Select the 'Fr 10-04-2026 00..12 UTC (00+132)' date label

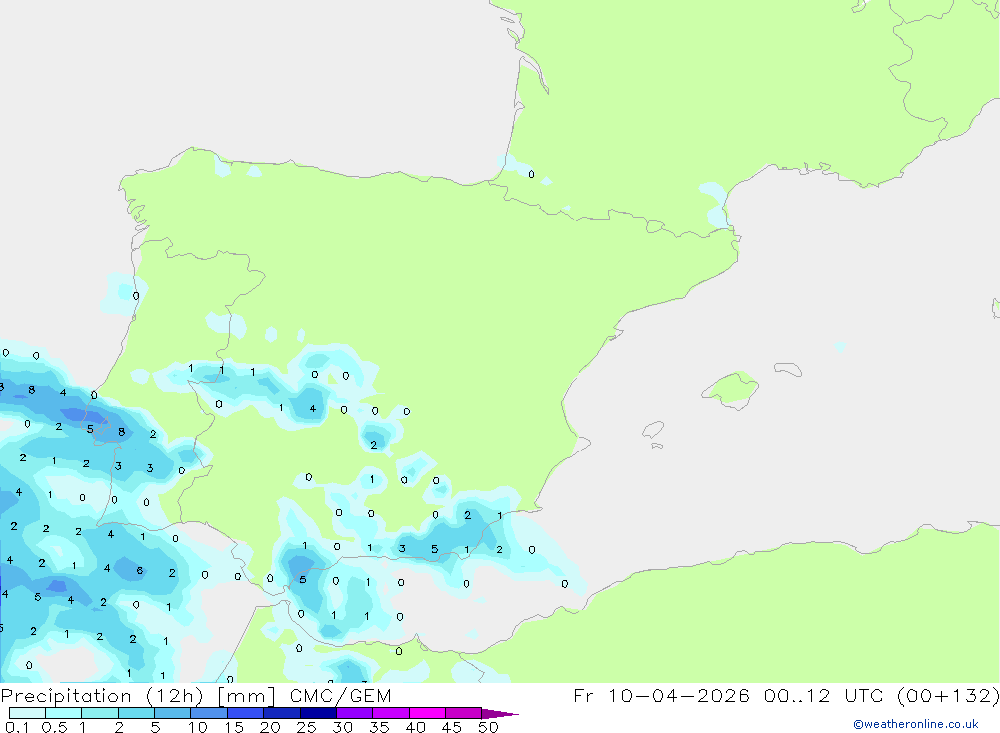point(786,696)
